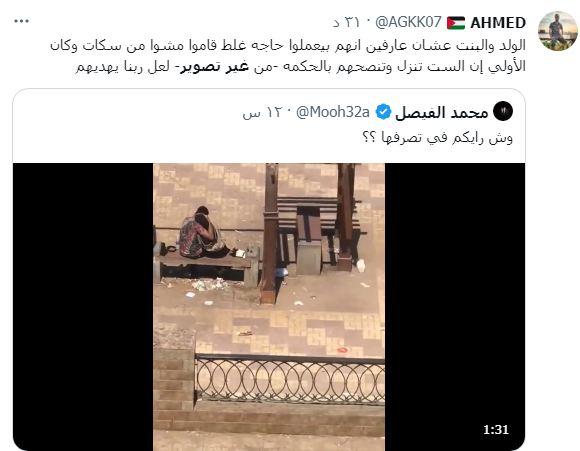Open the quoted tweet text وش رايكم في تصرفها
Viewport: 580px width, 451px height.
pyautogui.click(x=438, y=138)
